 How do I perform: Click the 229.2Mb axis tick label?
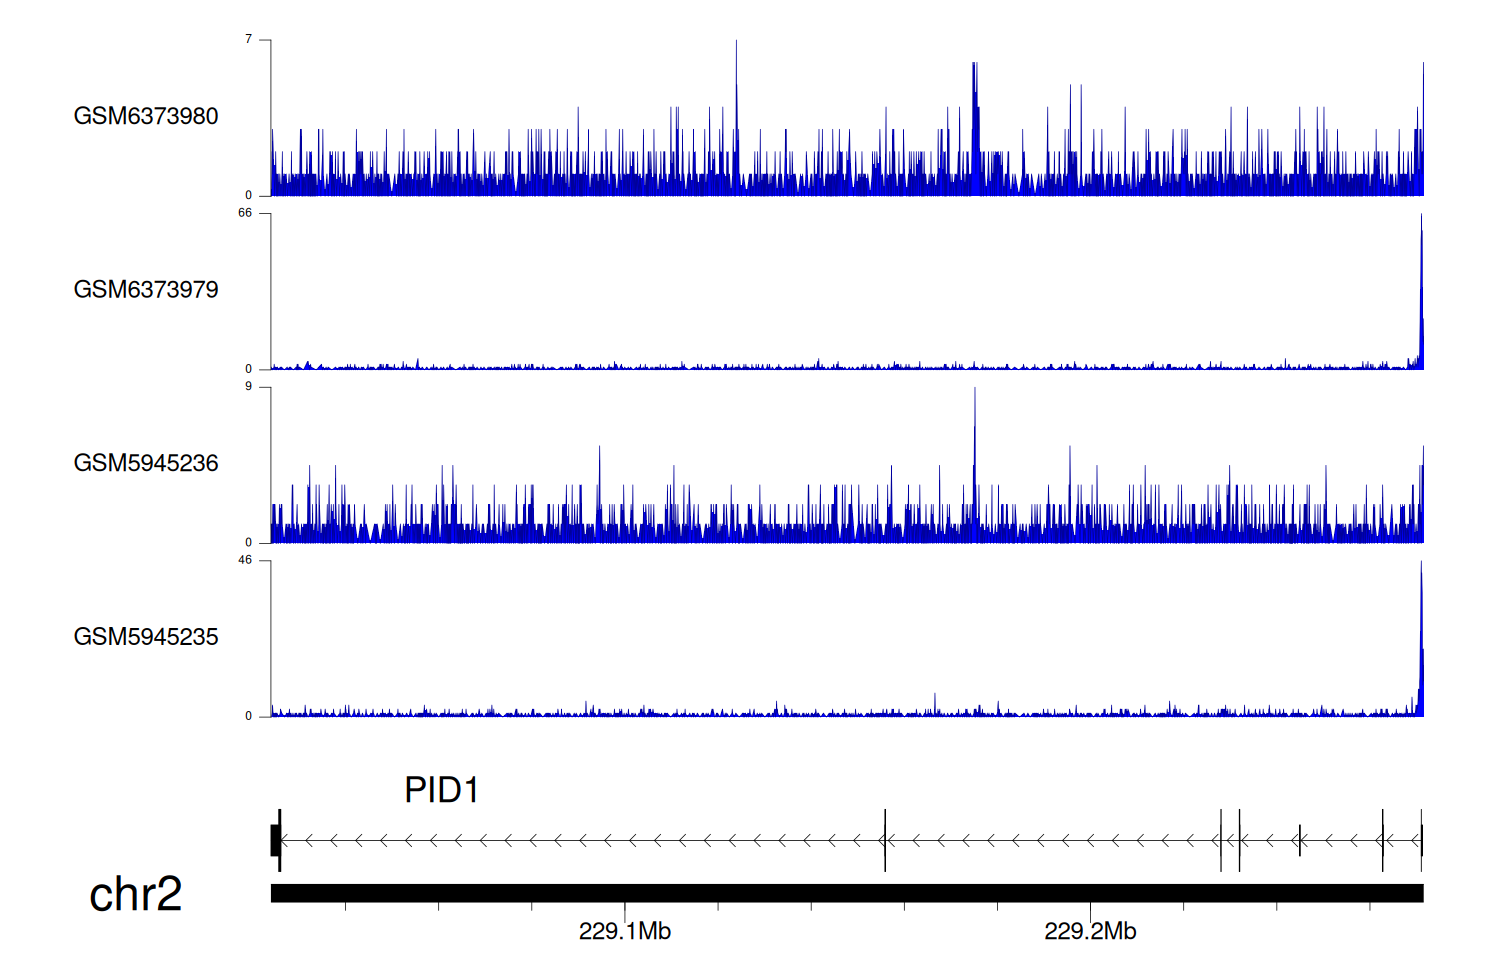1090,932
